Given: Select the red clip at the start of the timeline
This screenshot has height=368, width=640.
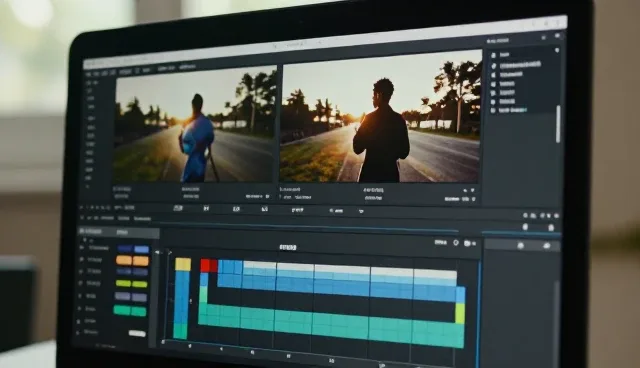Looking at the screenshot, I should (x=209, y=266).
